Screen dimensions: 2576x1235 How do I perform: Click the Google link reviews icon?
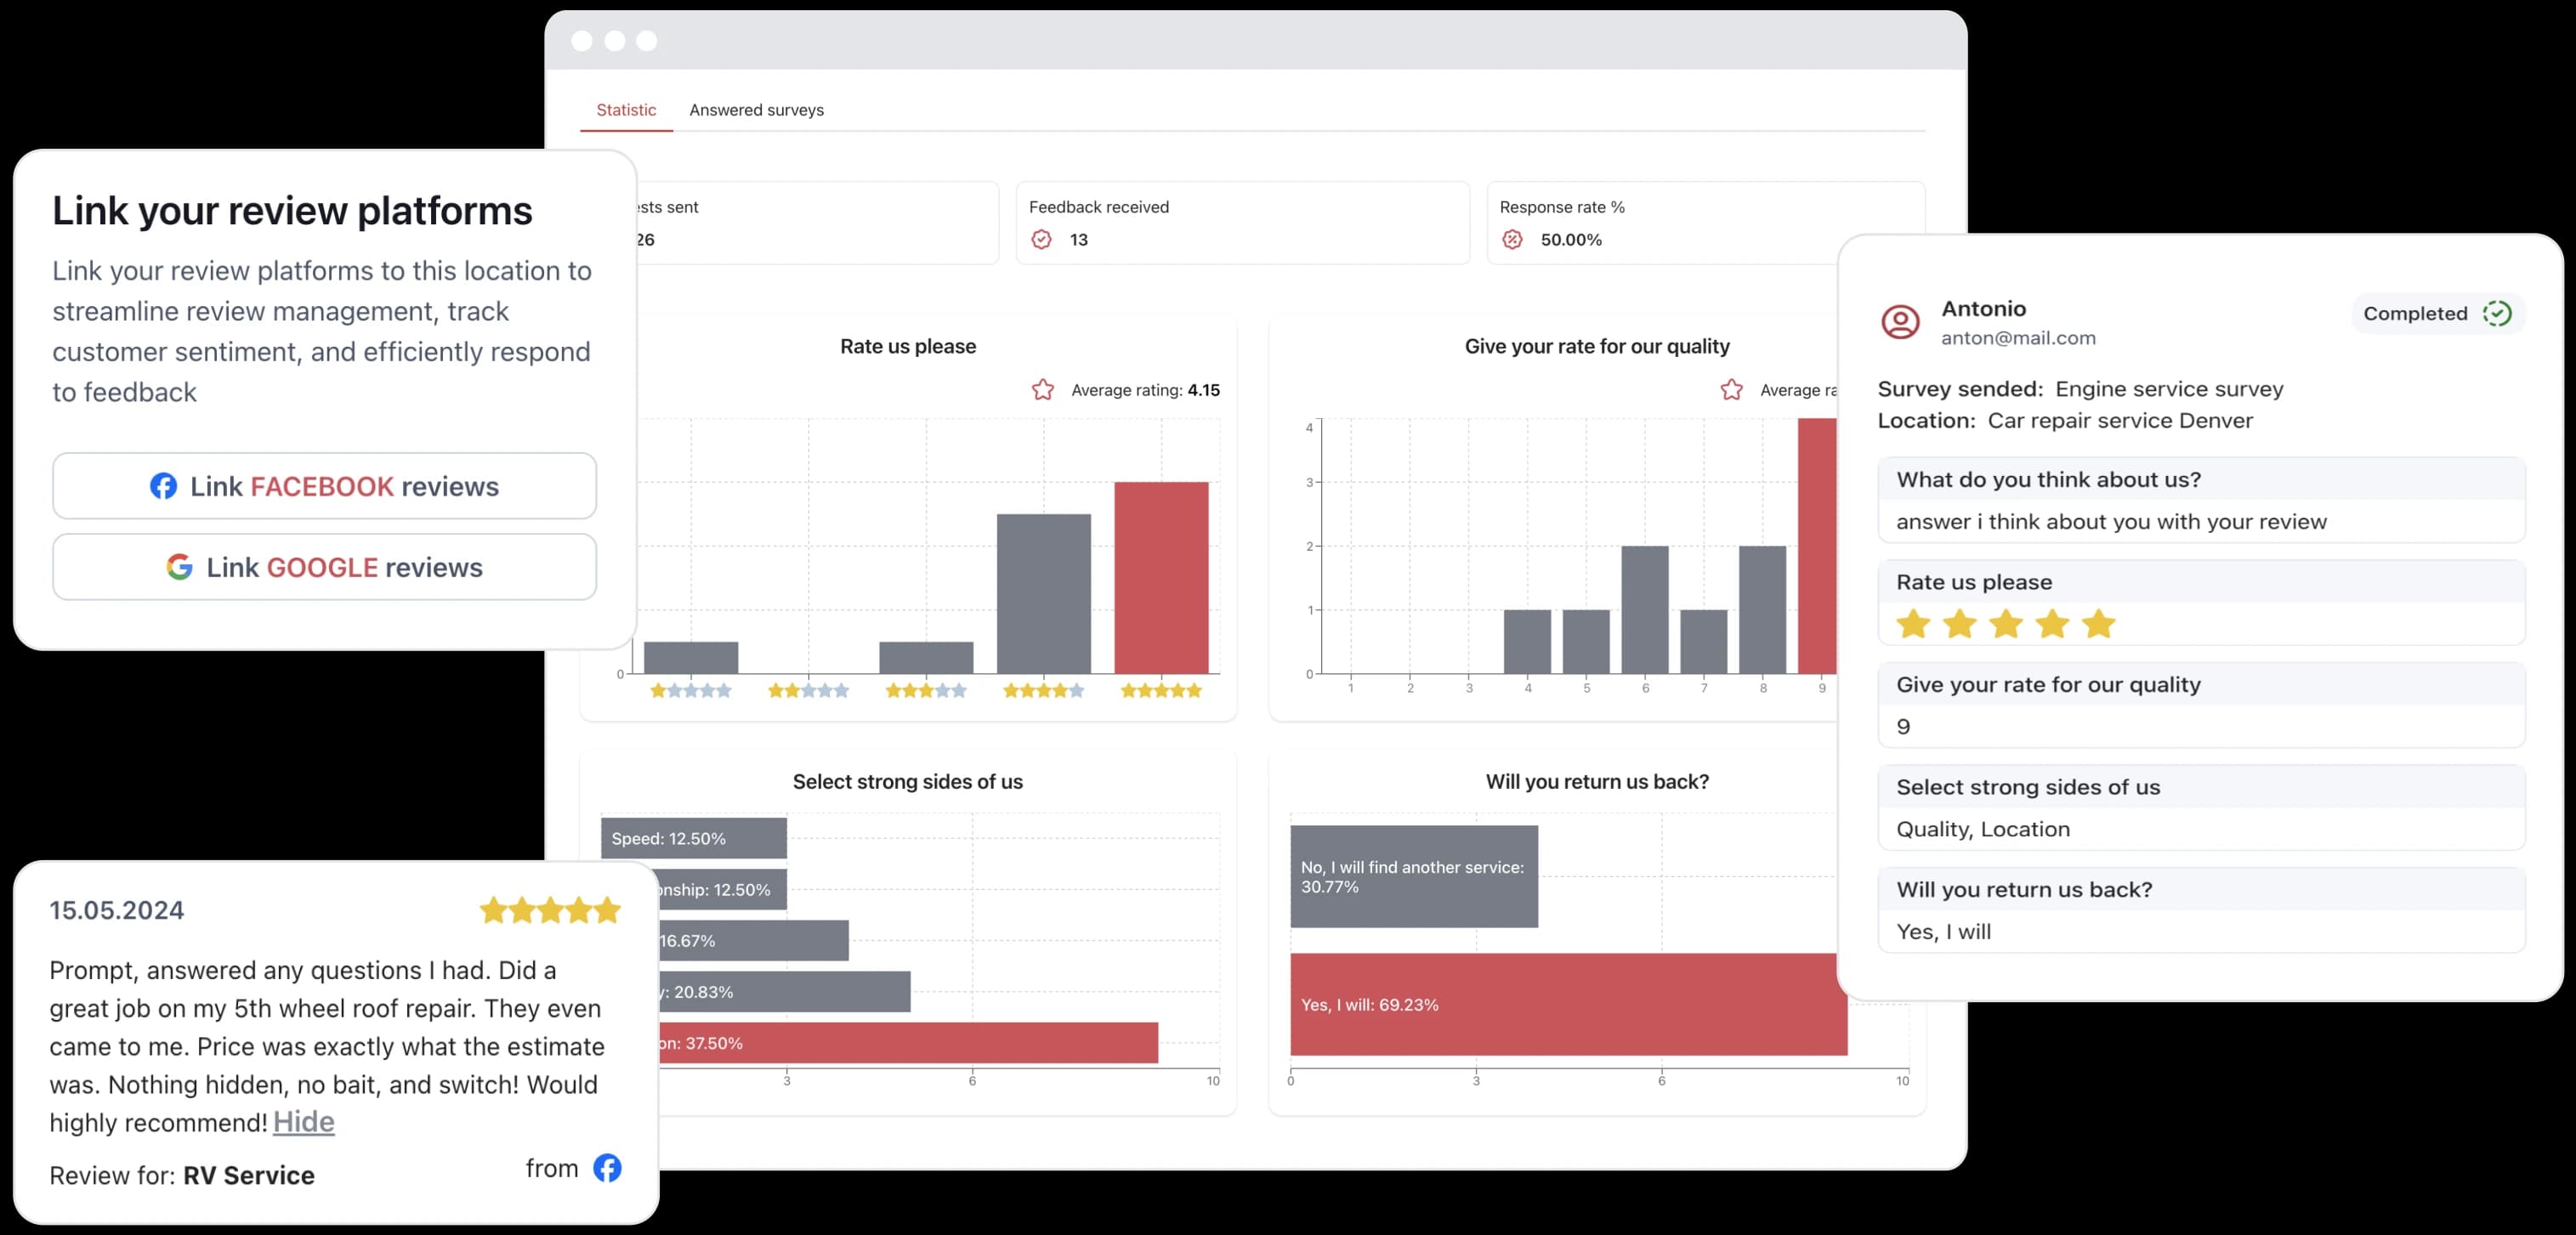[x=178, y=567]
